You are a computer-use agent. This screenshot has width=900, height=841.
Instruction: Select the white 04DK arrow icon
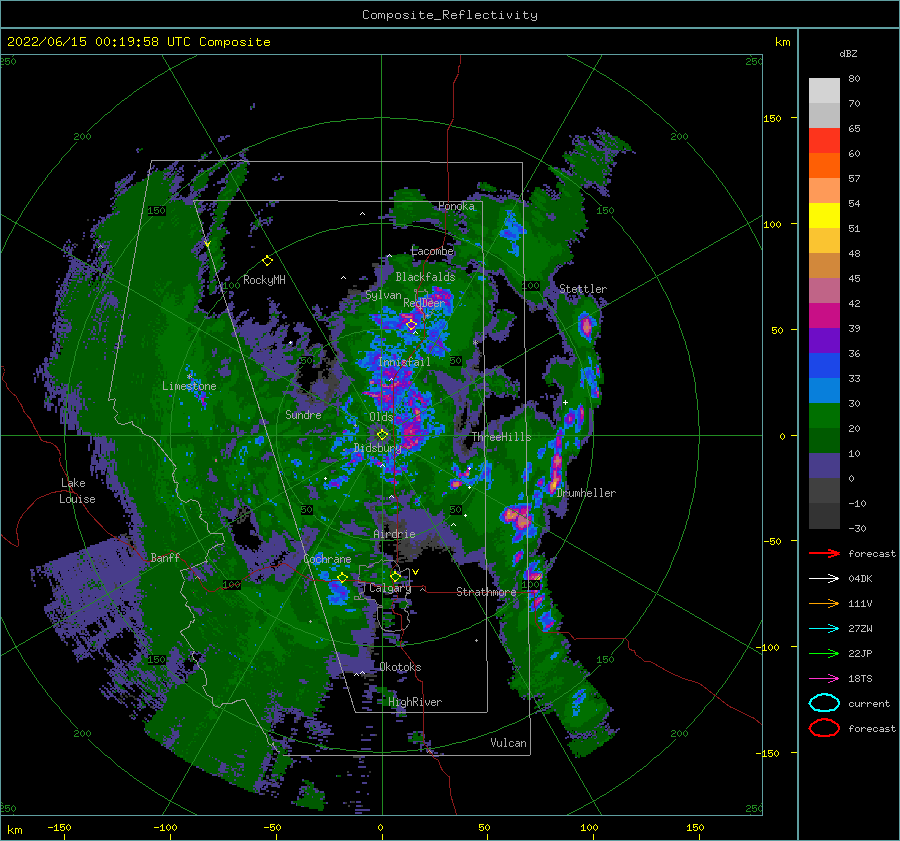(x=824, y=578)
